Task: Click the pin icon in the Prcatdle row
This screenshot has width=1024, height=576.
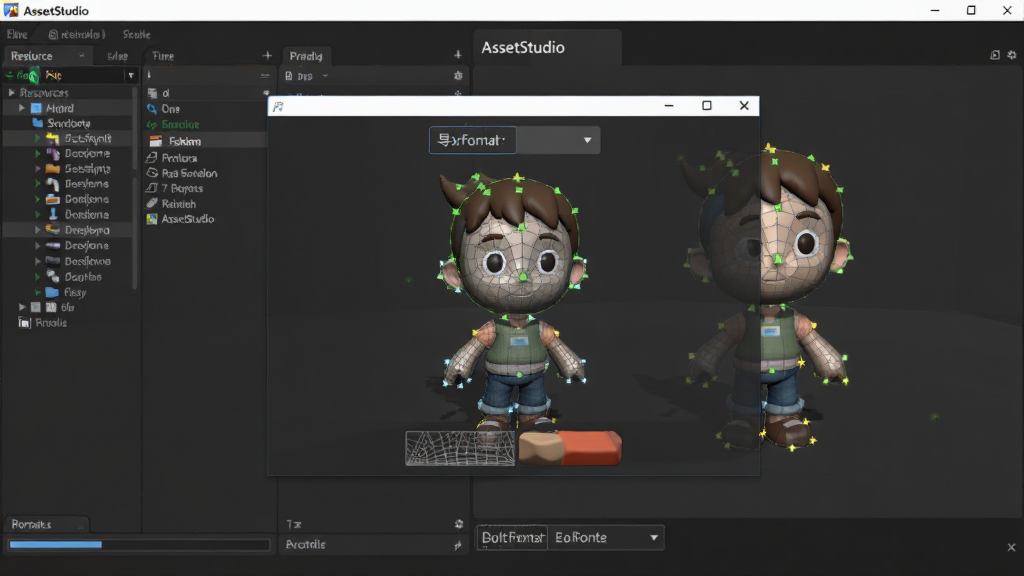Action: point(458,545)
